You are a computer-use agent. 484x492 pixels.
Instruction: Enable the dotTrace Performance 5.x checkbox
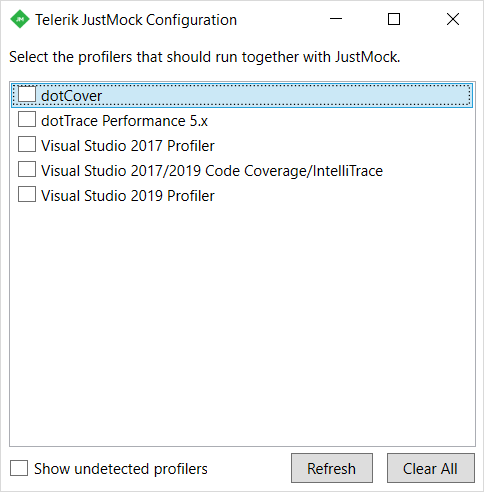(27, 119)
